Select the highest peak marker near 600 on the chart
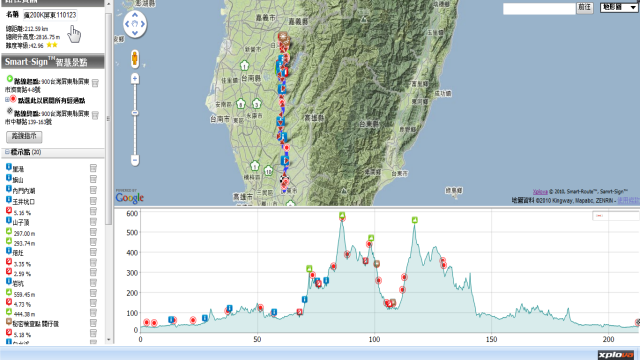The height and width of the screenshot is (360, 640). pos(342,215)
